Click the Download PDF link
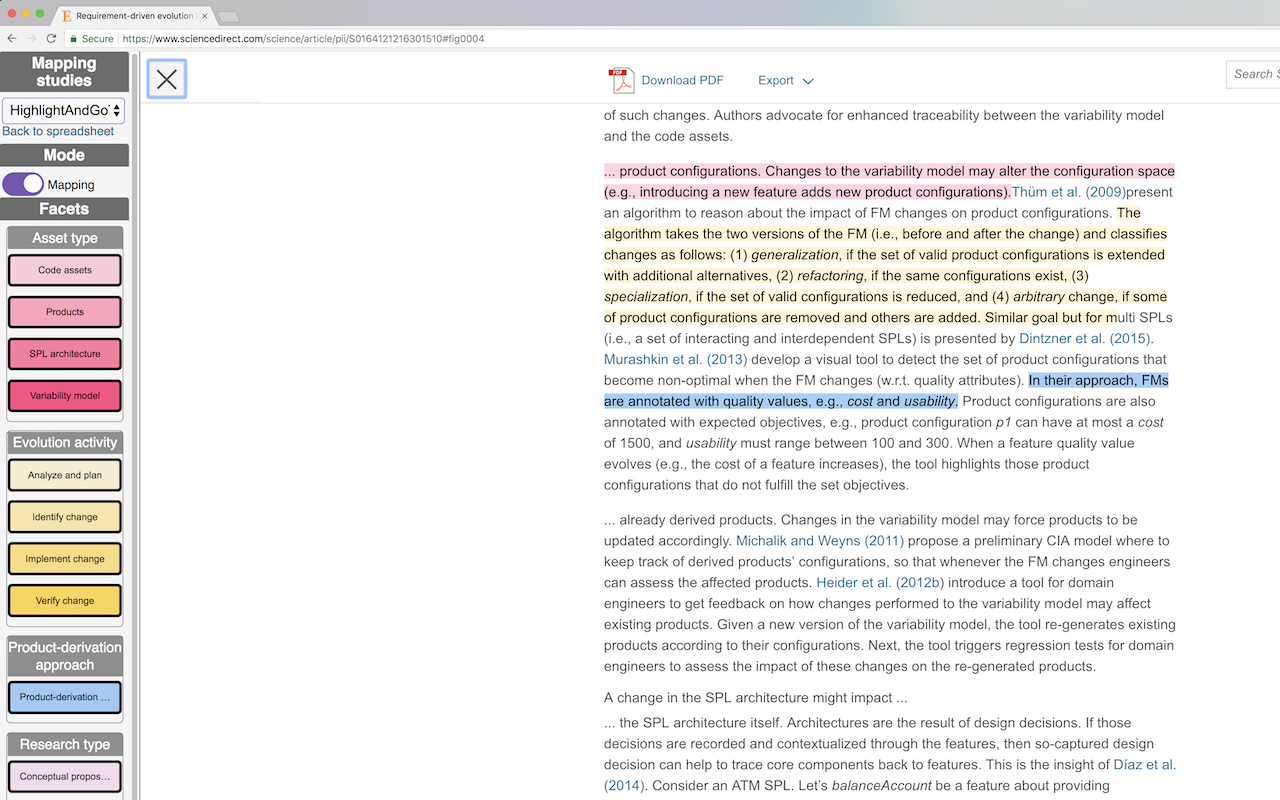Screen dimensions: 1280x800 click(x=682, y=80)
